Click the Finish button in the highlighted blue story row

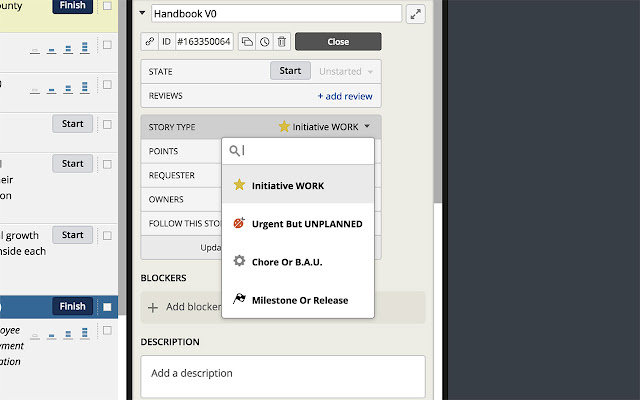[72, 306]
